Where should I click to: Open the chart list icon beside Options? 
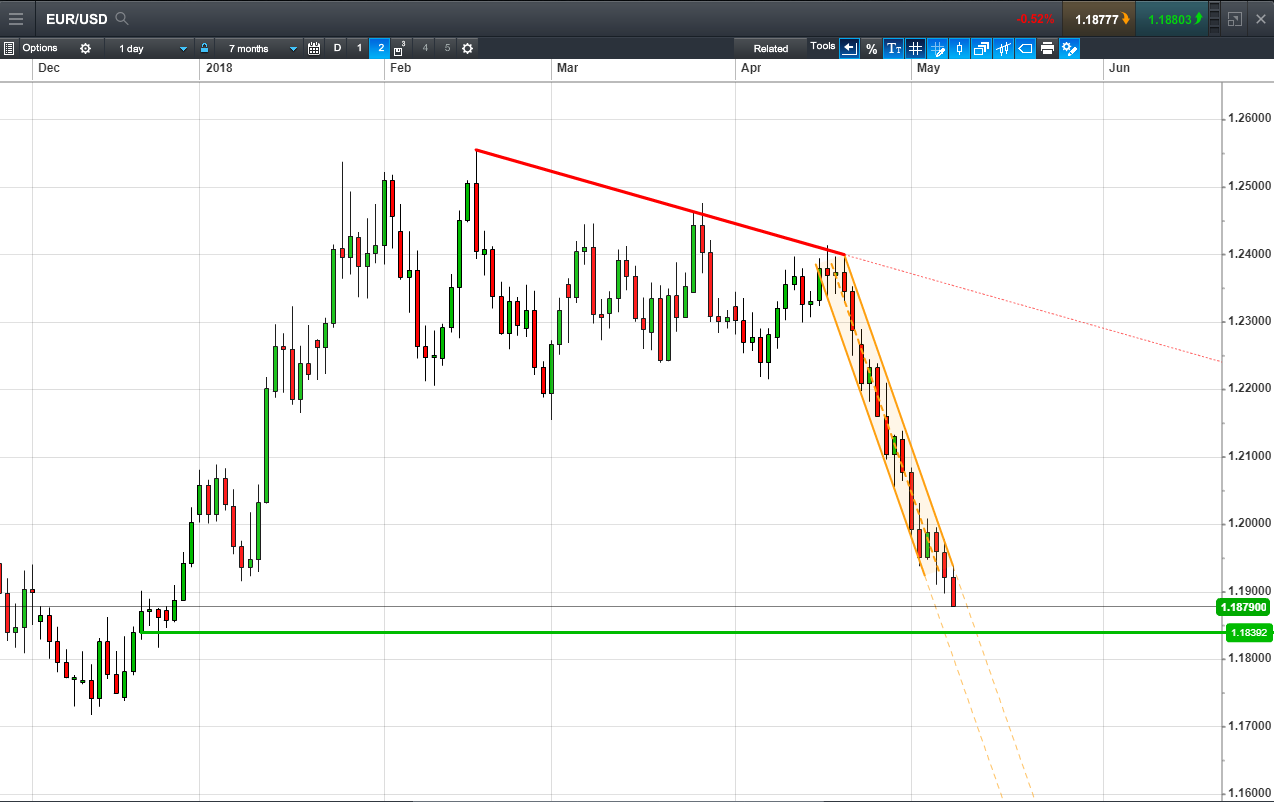point(9,48)
